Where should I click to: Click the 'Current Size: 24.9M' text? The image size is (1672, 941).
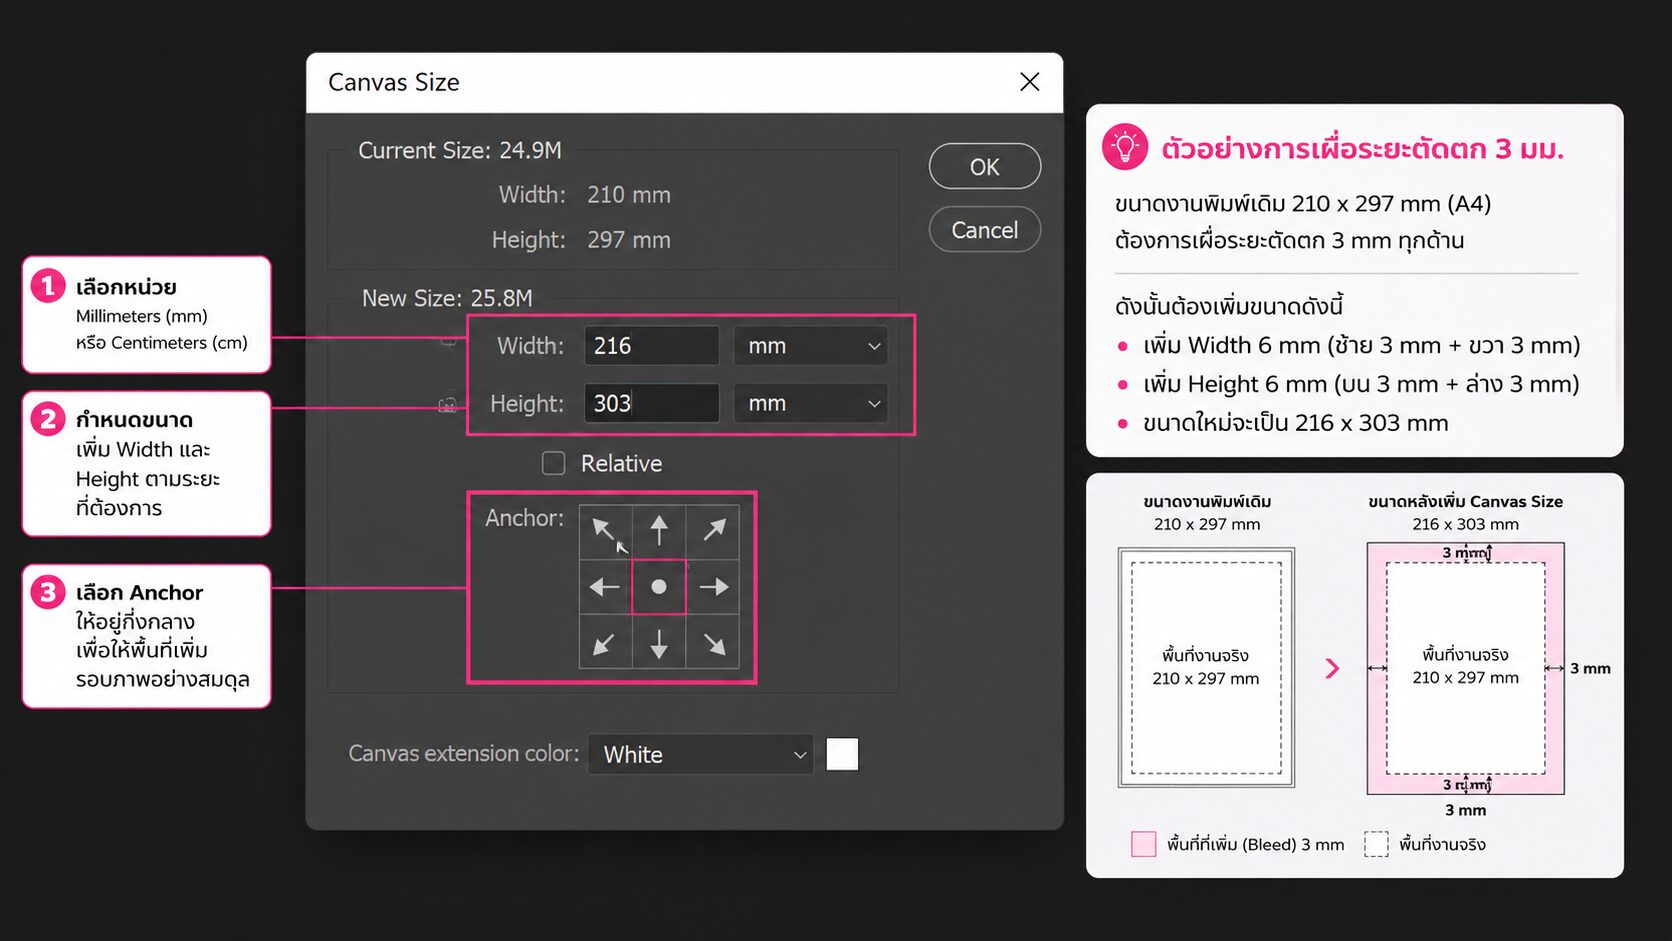tap(460, 151)
